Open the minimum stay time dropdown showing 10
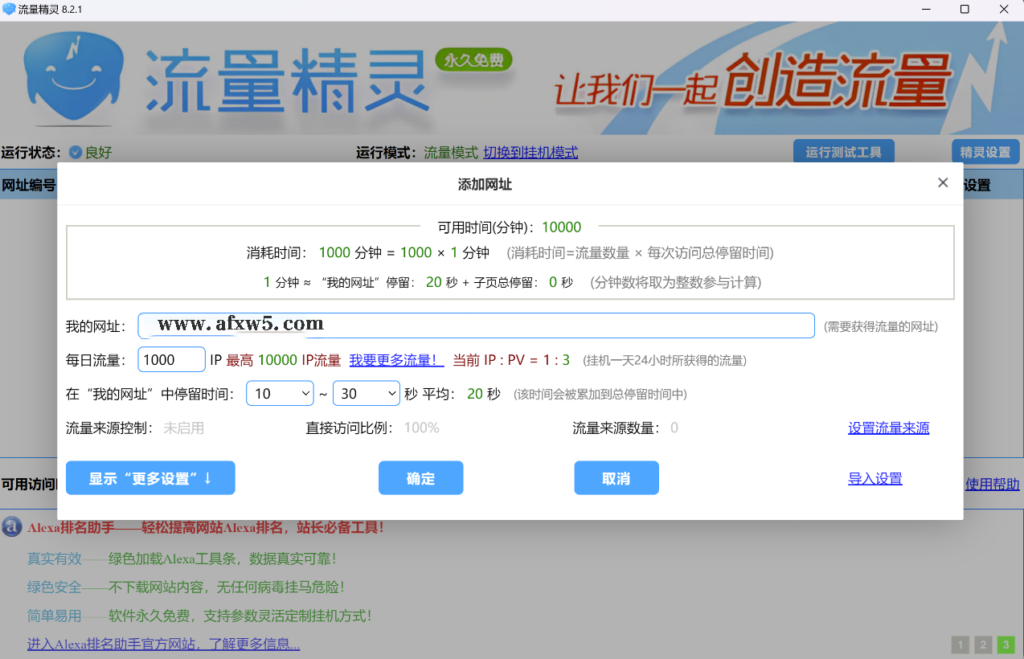 click(x=278, y=394)
